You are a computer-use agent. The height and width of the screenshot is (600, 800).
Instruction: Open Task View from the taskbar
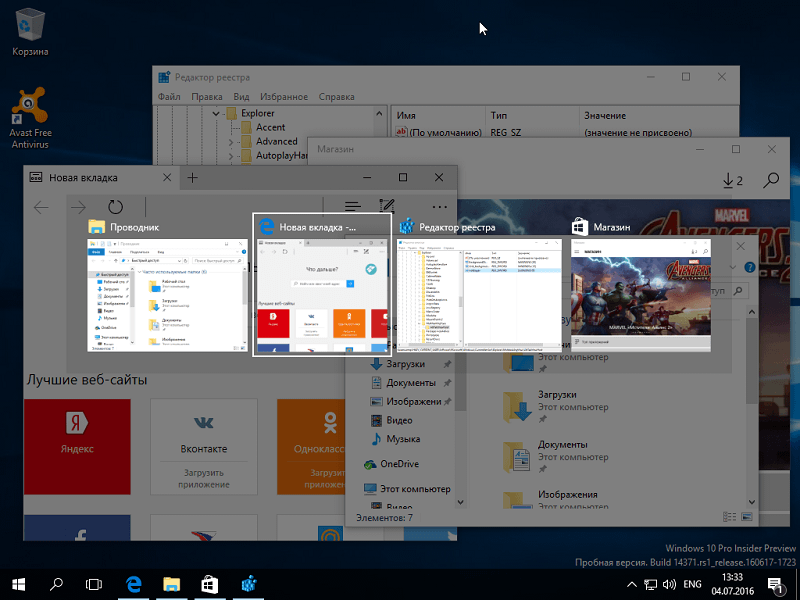pos(94,585)
